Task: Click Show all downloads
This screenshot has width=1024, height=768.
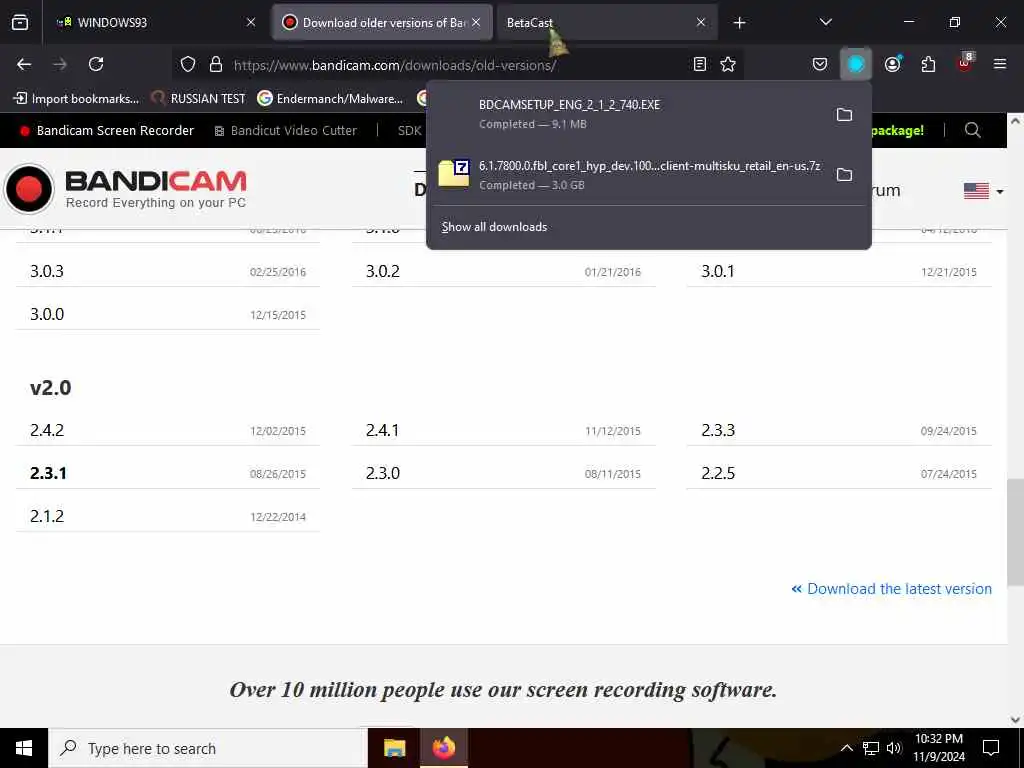Action: (x=494, y=227)
